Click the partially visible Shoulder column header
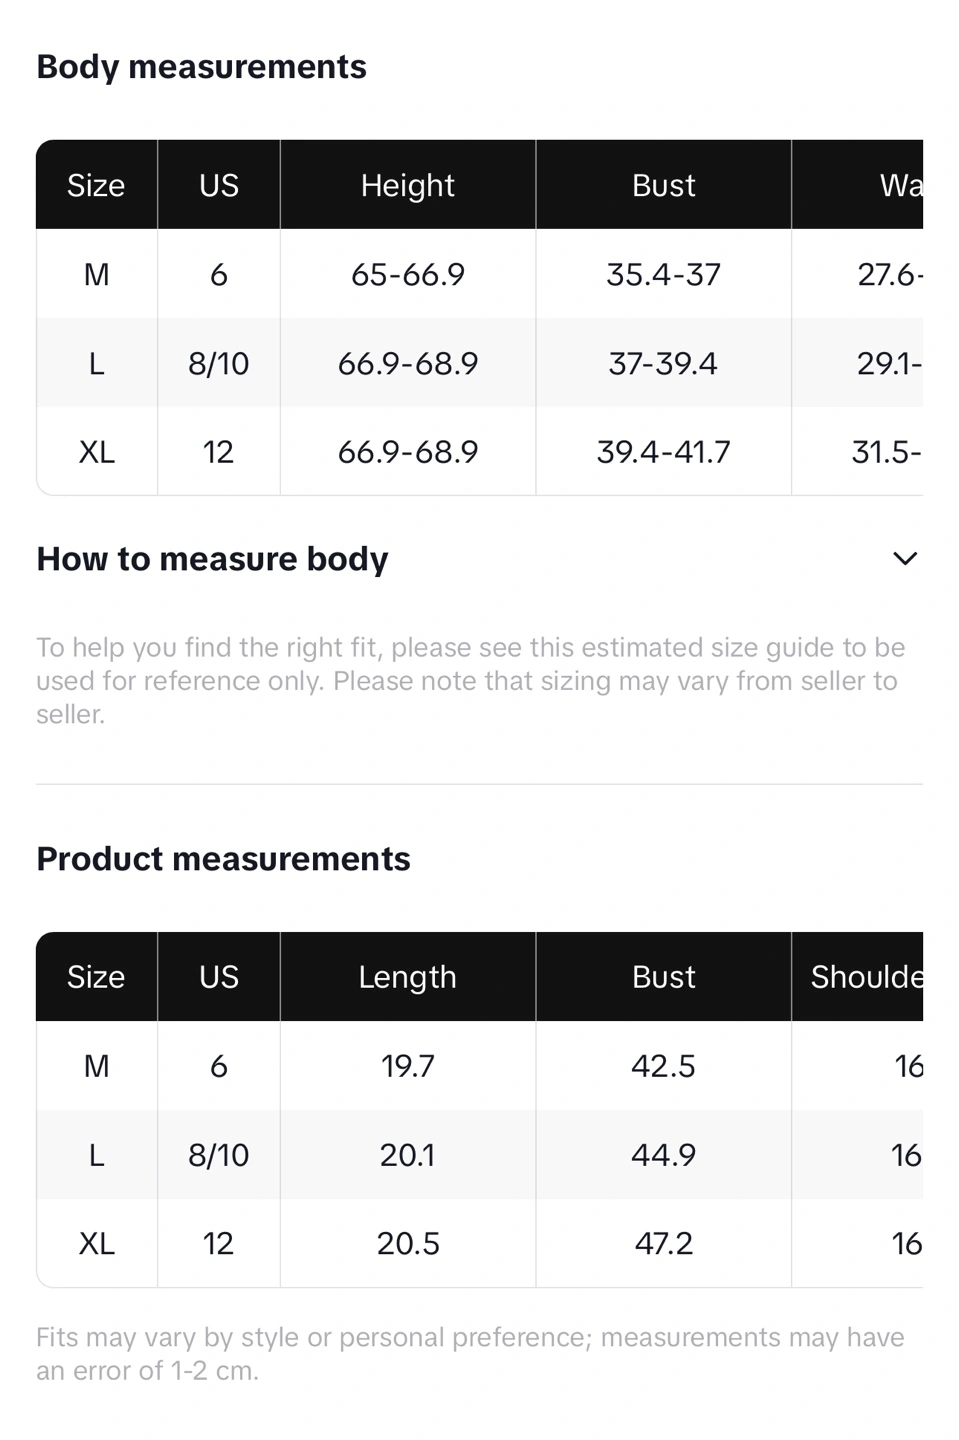This screenshot has height=1440, width=959. pos(866,977)
